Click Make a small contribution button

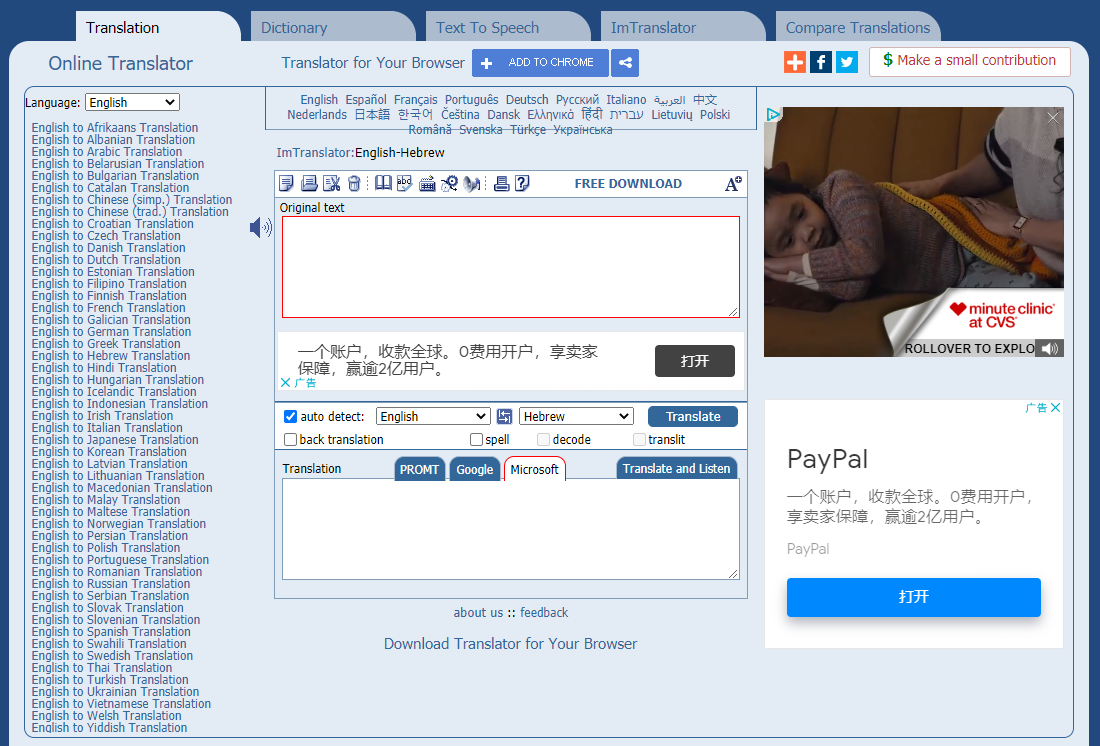tap(970, 61)
